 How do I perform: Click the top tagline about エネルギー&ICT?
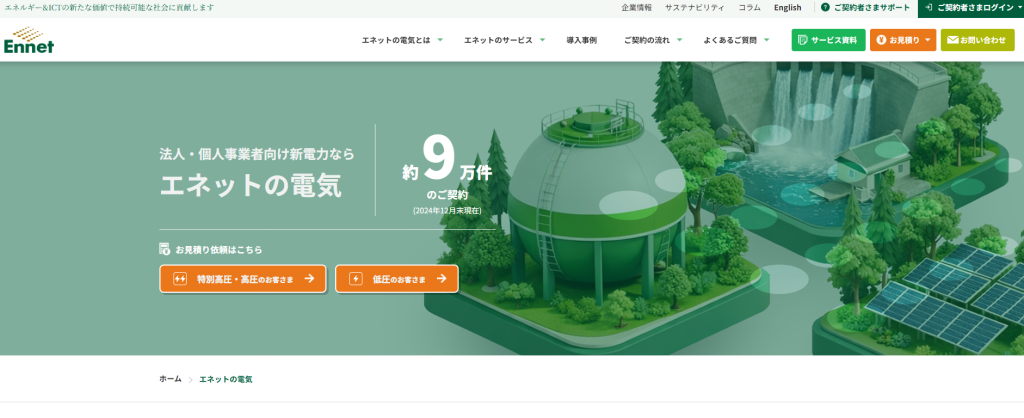click(109, 8)
